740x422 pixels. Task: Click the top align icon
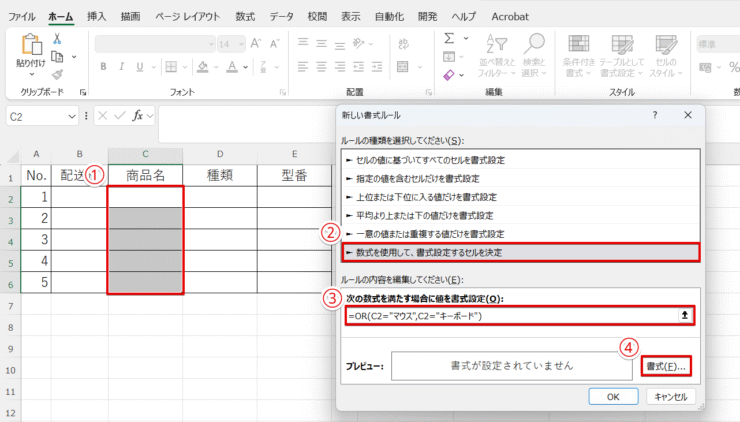point(303,43)
